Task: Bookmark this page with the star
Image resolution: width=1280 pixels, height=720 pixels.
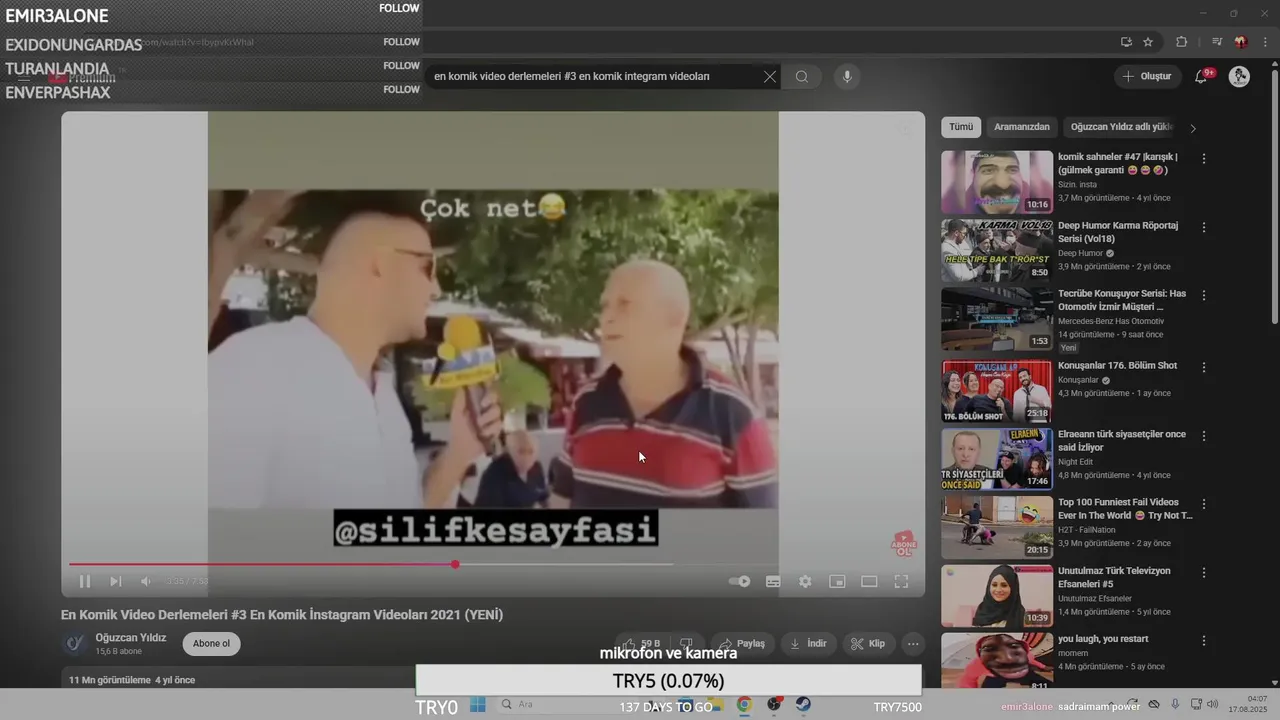Action: 1148,42
